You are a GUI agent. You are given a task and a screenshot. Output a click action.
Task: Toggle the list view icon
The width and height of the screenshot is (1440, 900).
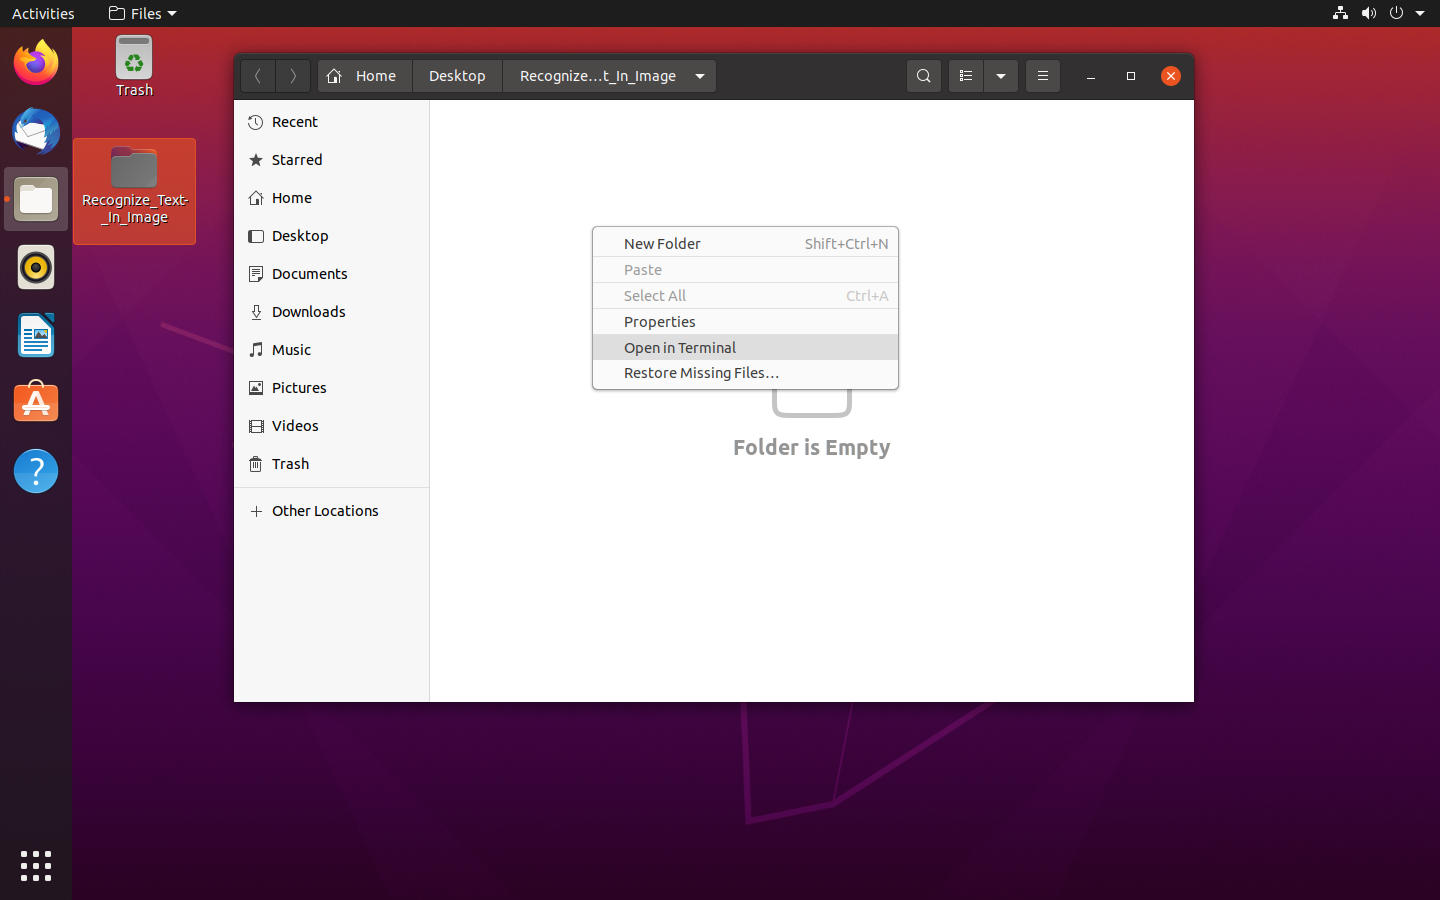tap(965, 76)
